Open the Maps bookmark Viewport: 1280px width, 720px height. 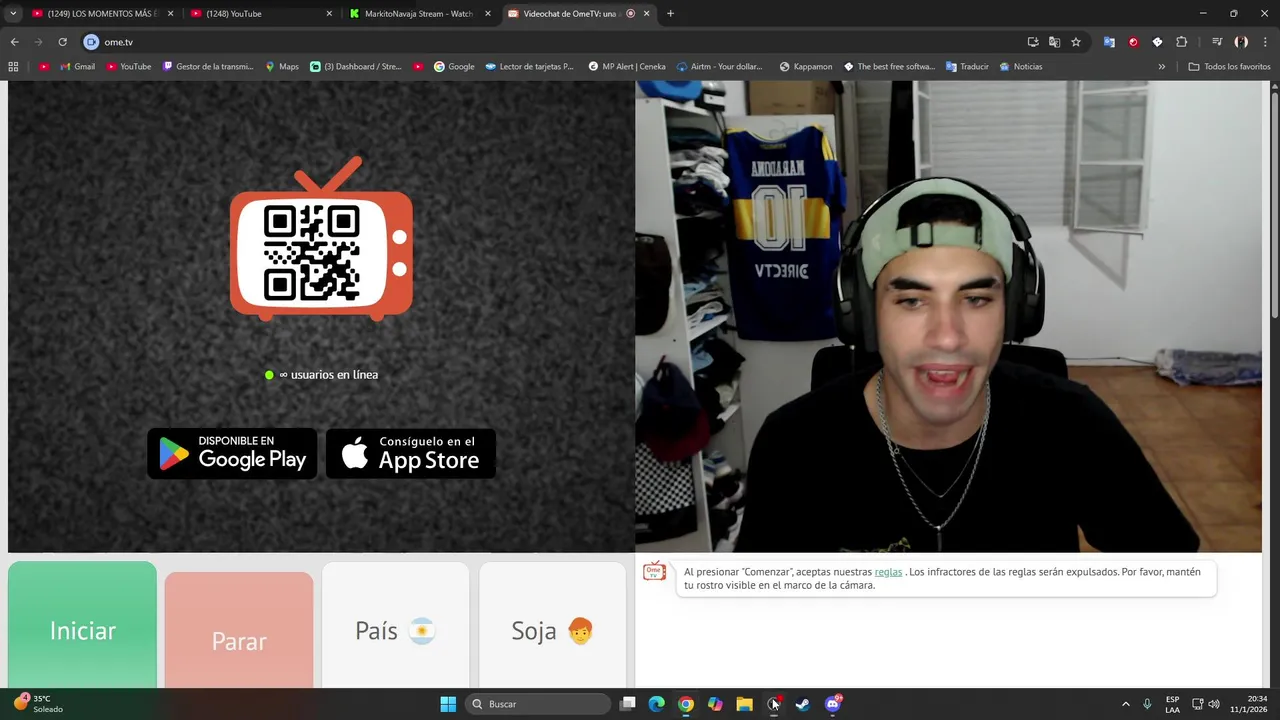click(282, 67)
